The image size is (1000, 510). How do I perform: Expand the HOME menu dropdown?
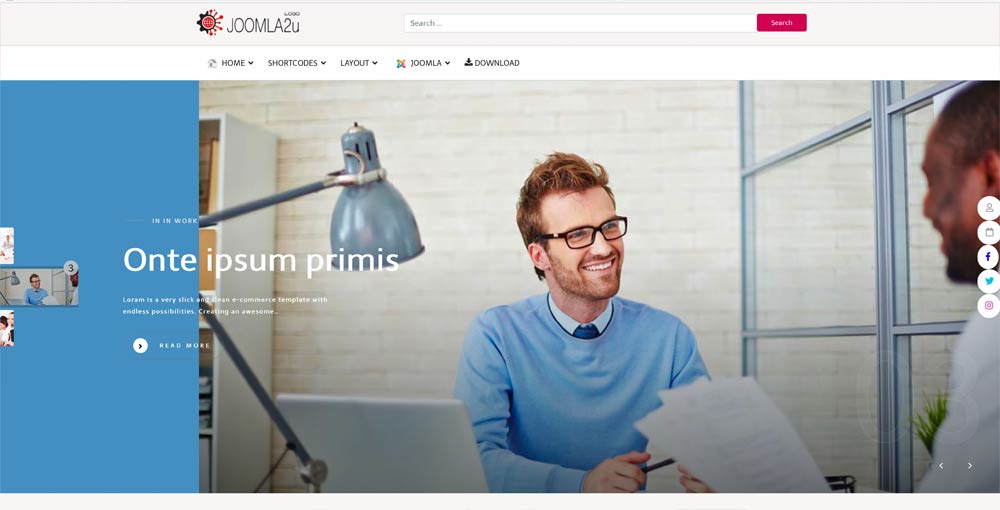click(x=237, y=63)
